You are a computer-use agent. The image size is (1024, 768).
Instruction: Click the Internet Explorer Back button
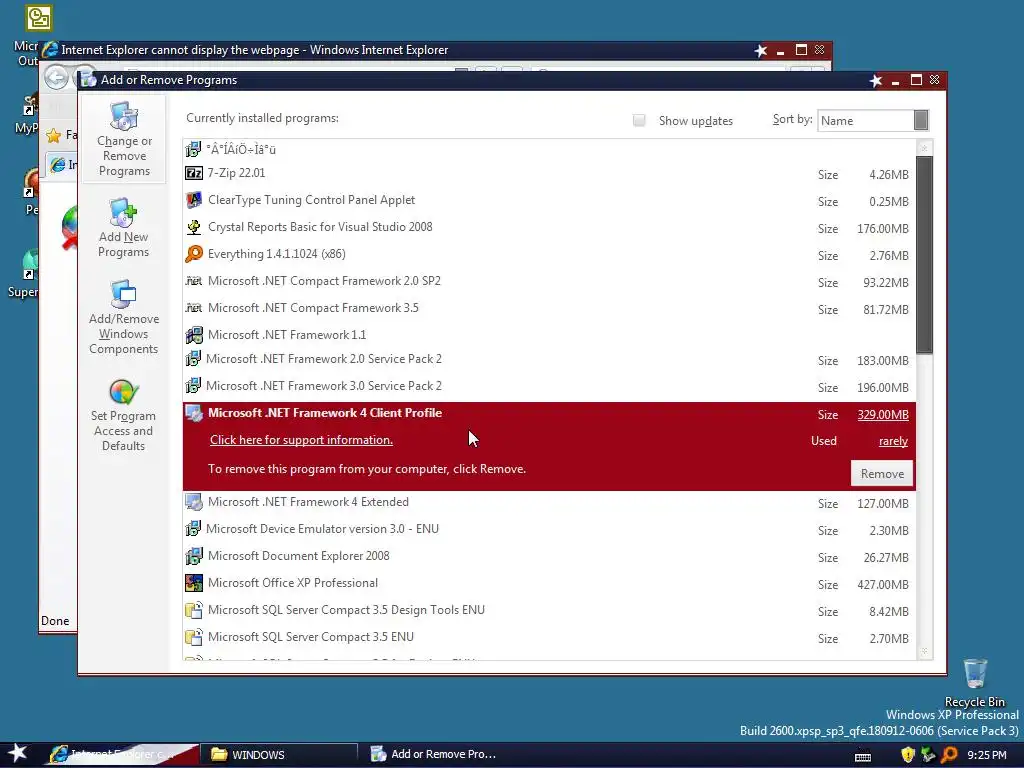point(56,78)
